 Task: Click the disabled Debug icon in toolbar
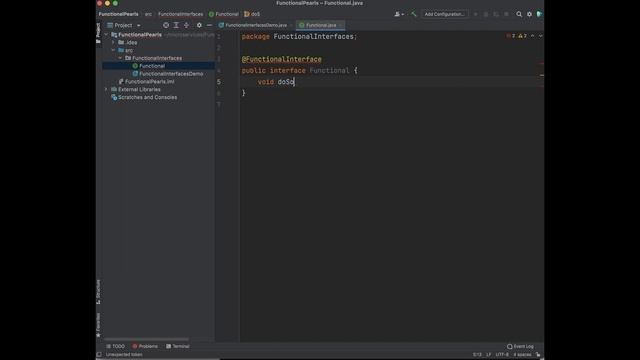pos(486,14)
